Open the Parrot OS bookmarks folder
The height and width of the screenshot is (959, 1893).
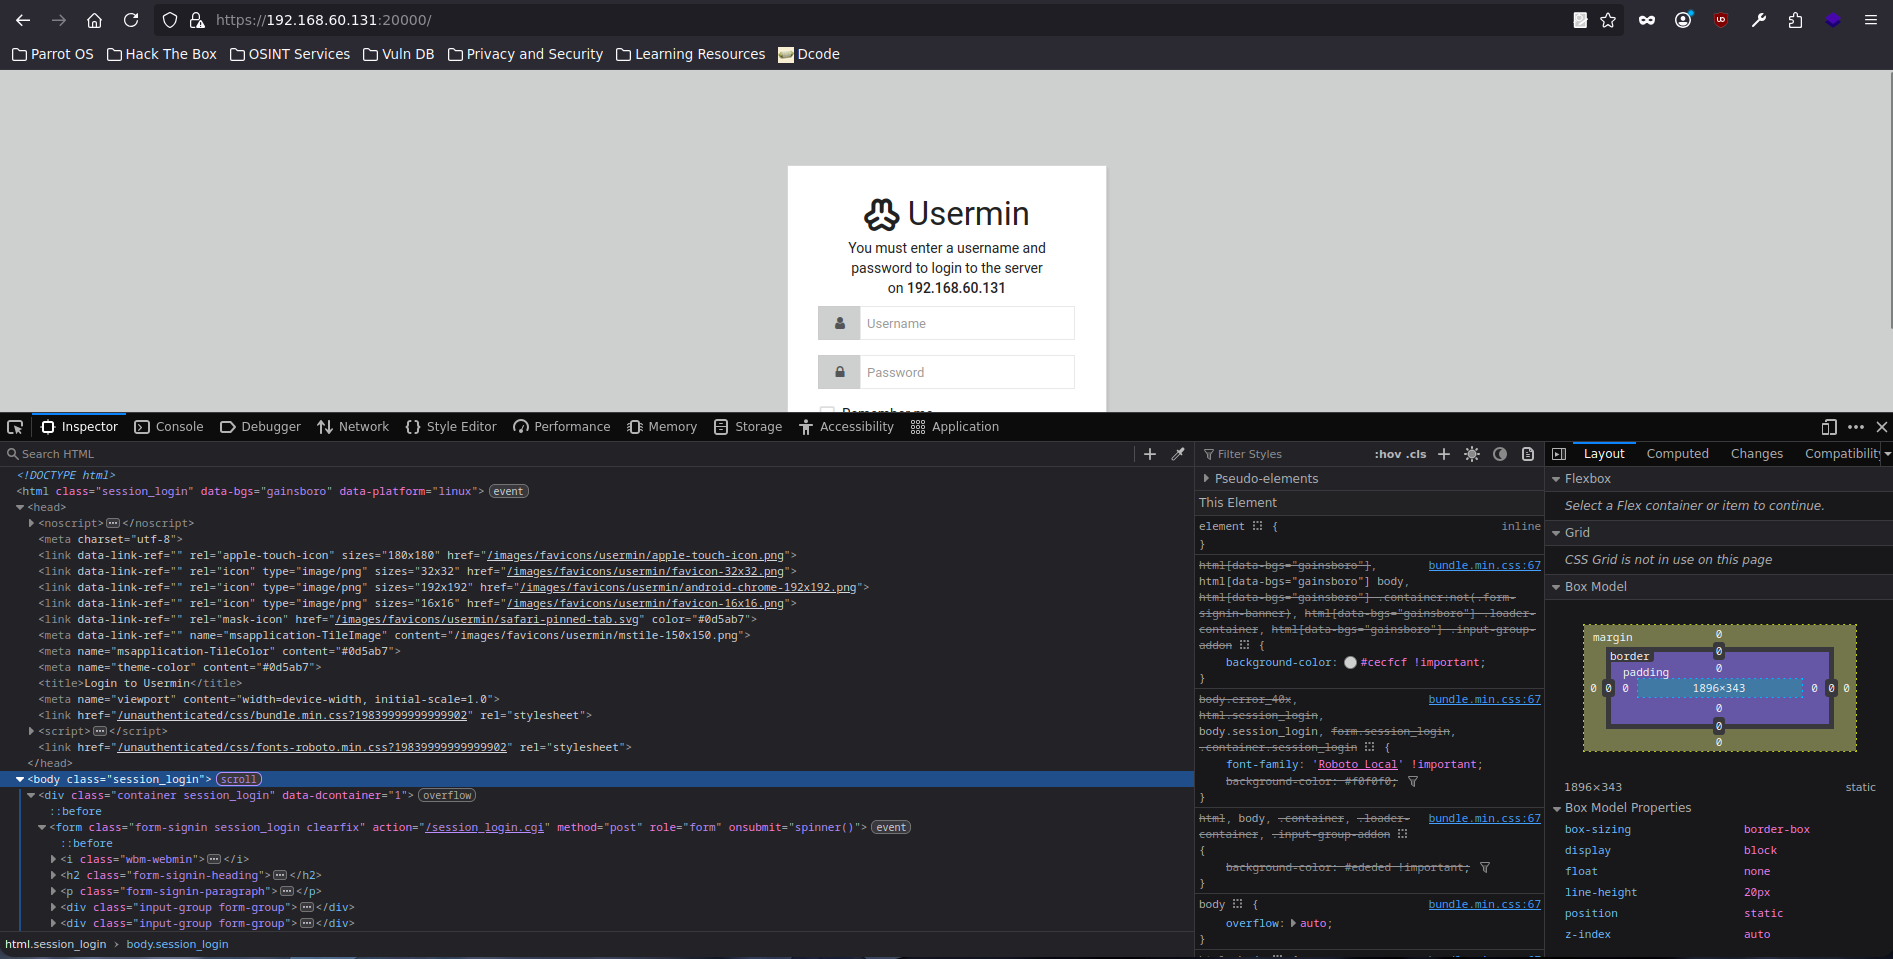pyautogui.click(x=52, y=54)
